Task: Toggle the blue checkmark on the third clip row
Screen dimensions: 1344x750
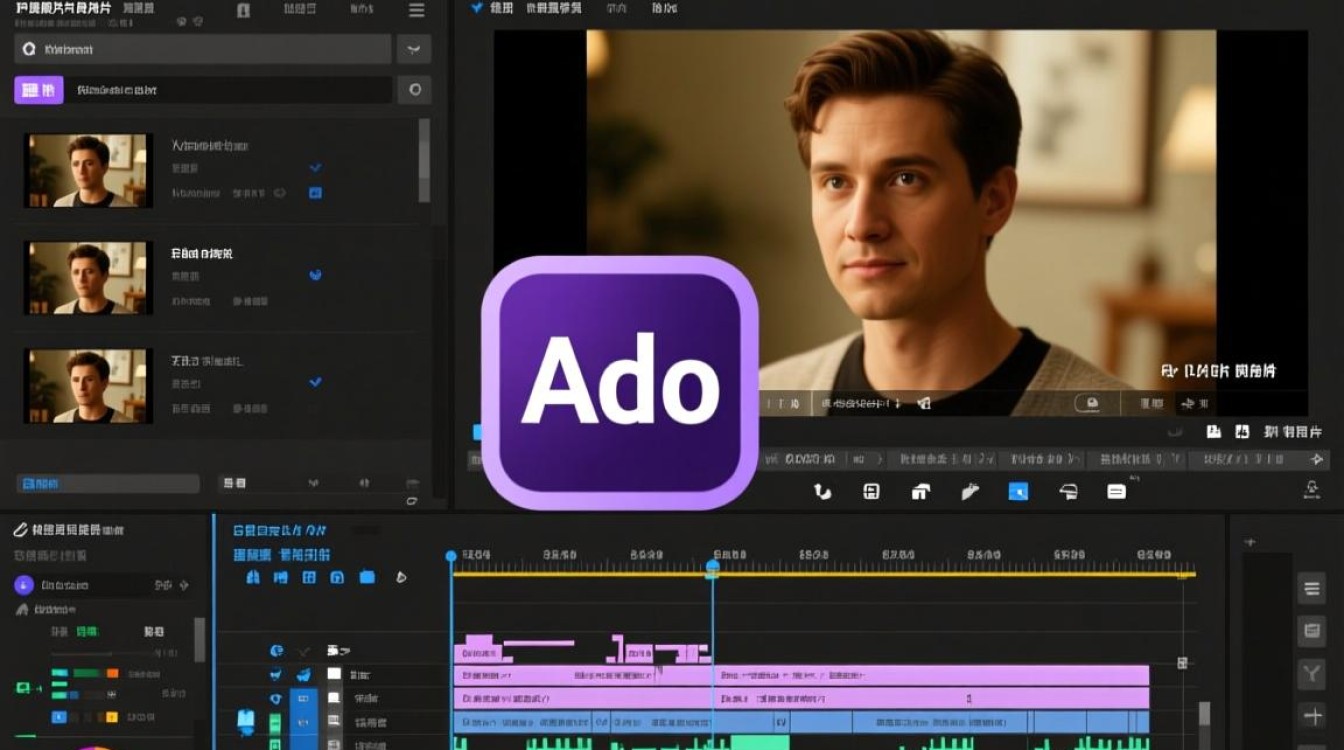Action: (316, 382)
